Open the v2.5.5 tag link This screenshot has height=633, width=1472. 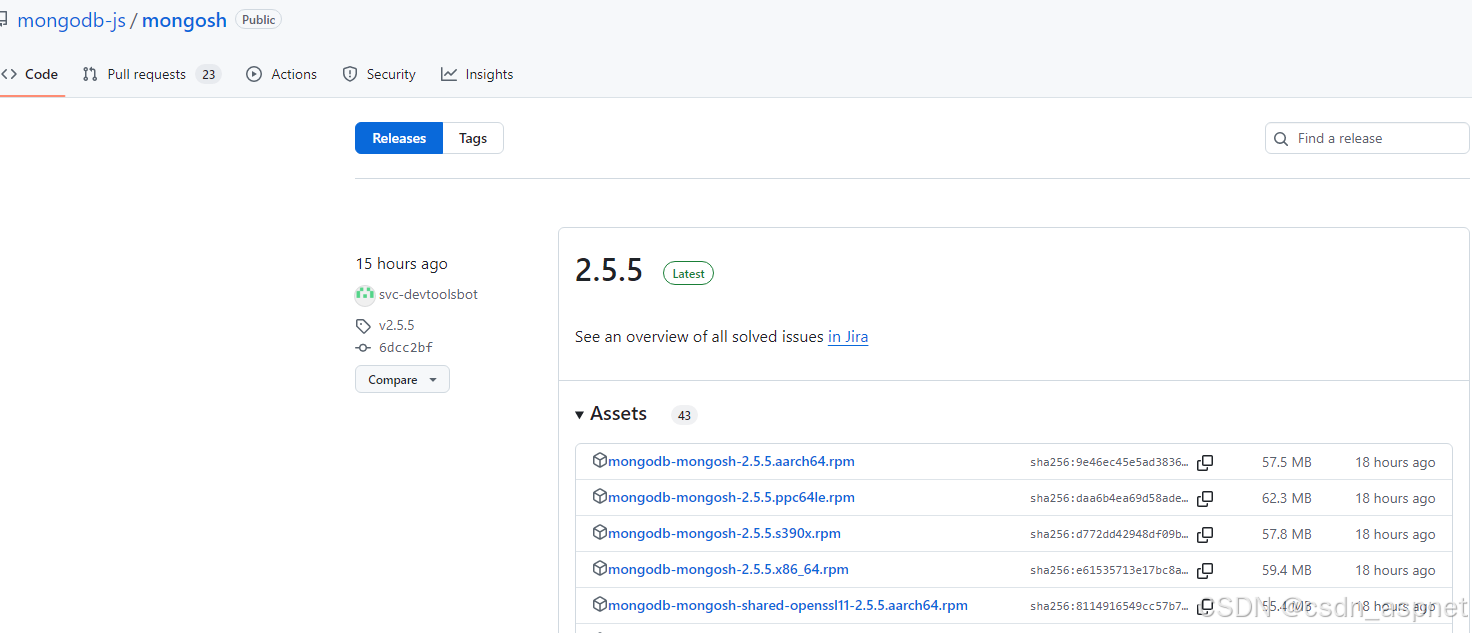[396, 325]
